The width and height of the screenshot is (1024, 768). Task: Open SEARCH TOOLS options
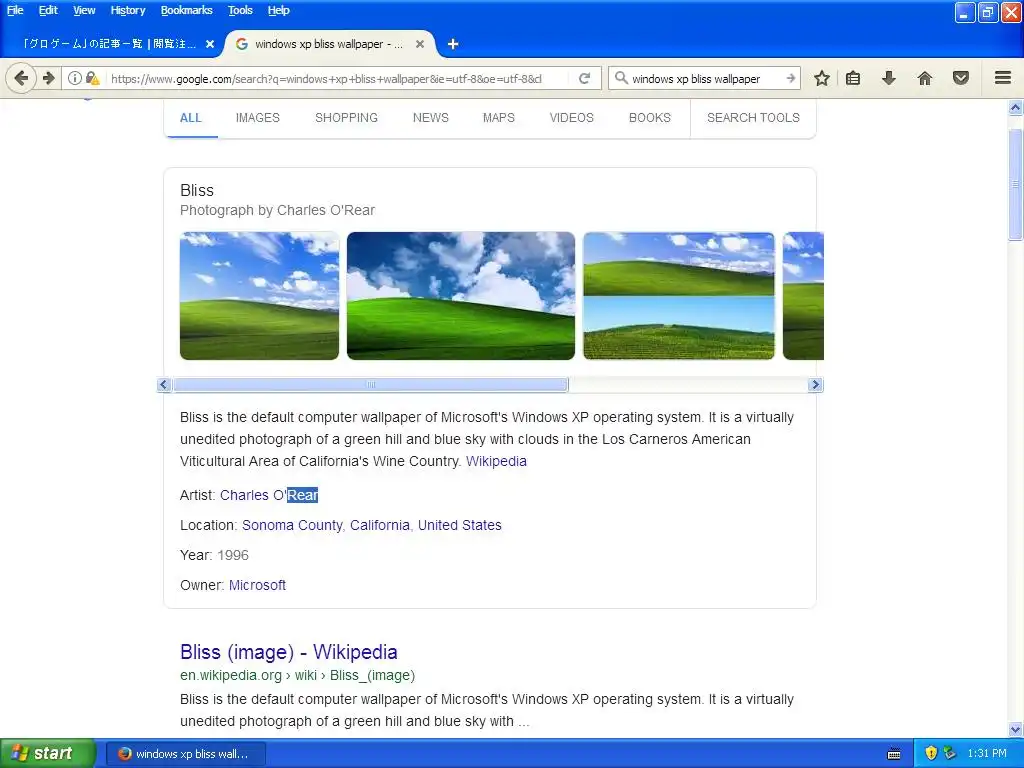point(753,118)
